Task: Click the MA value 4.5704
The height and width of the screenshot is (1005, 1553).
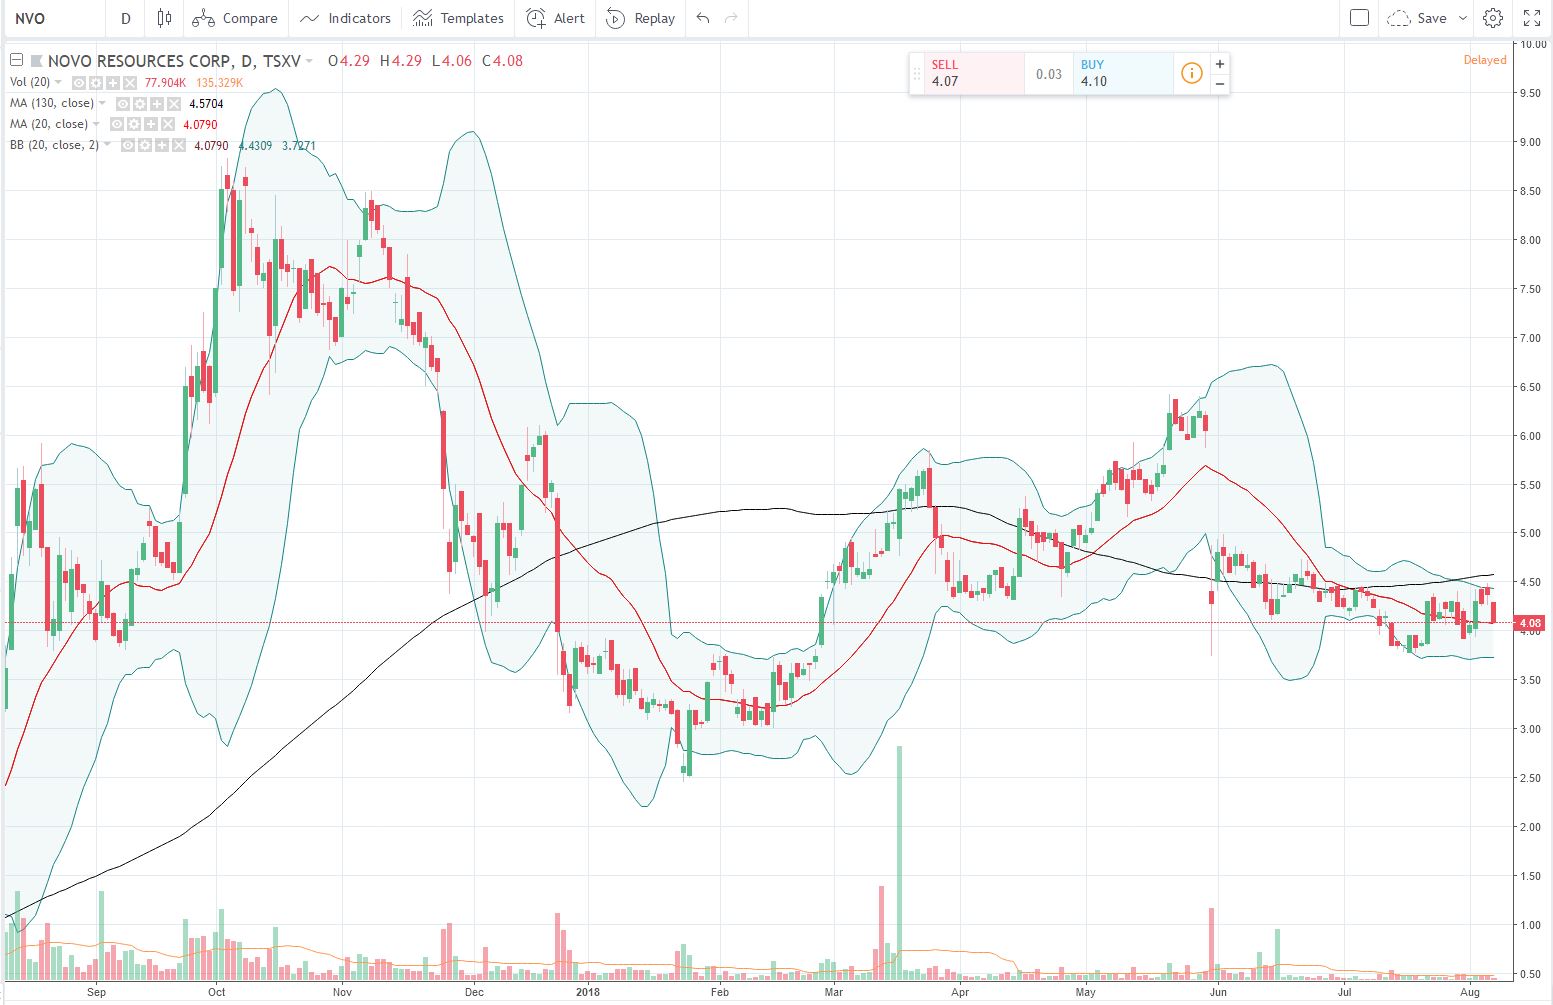Action: (206, 104)
